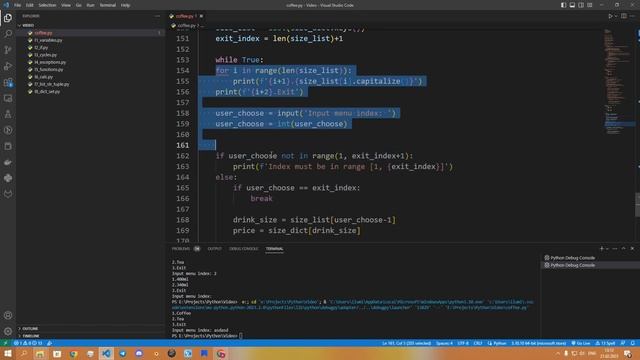The image size is (640, 360).
Task: Open Telegram from the taskbar
Action: 122,353
